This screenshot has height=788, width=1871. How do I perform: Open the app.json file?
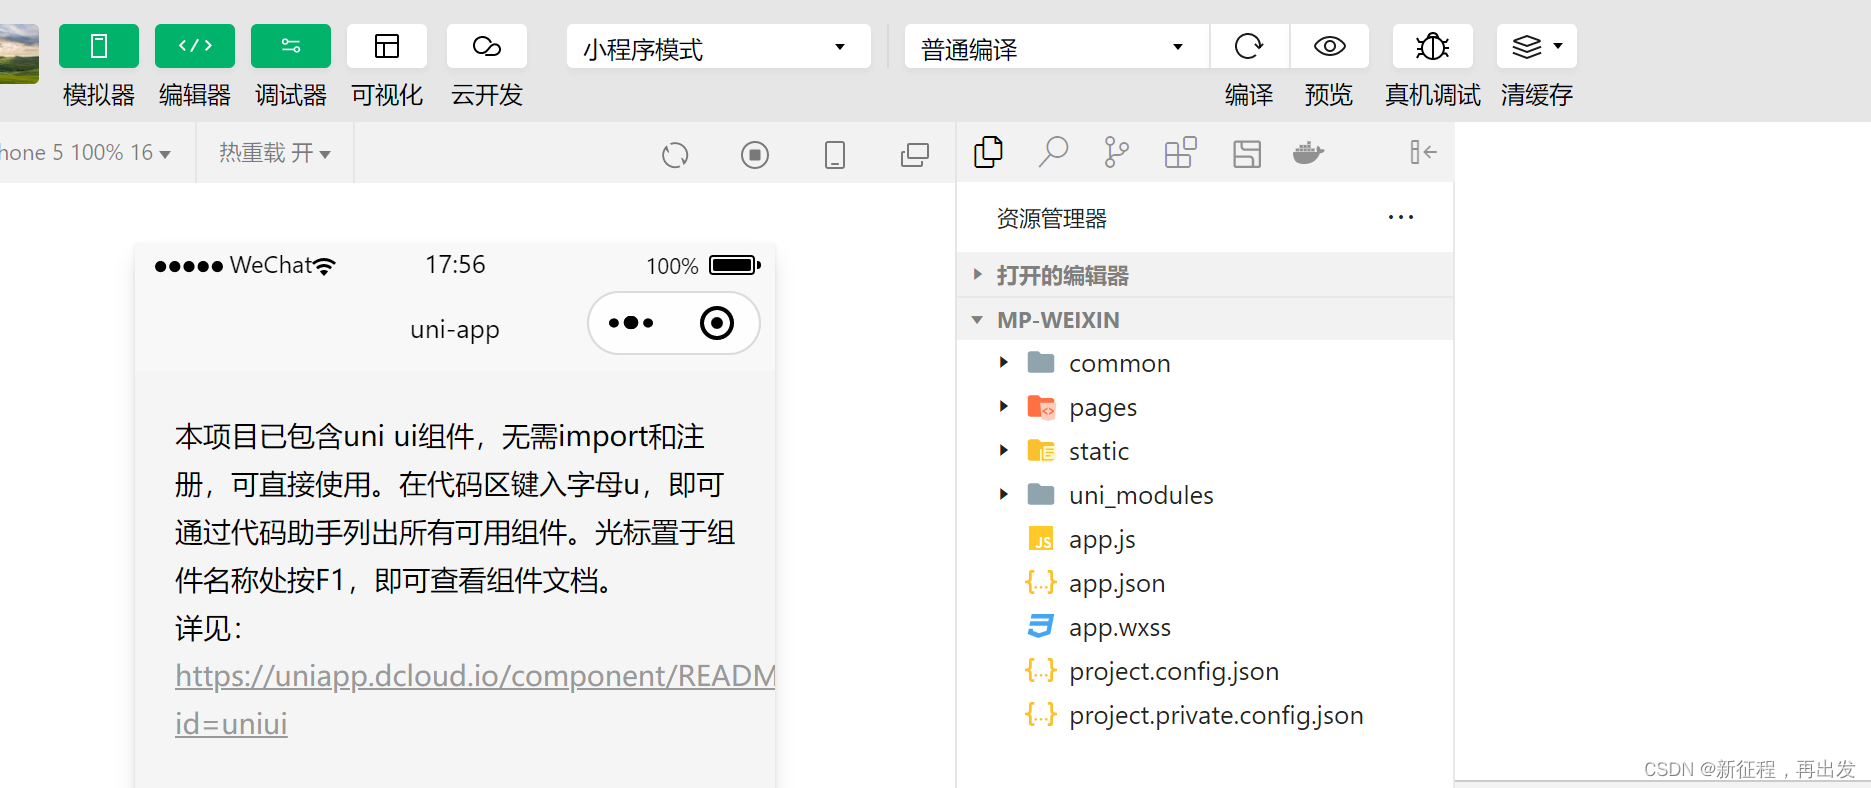[x=1205, y=583]
